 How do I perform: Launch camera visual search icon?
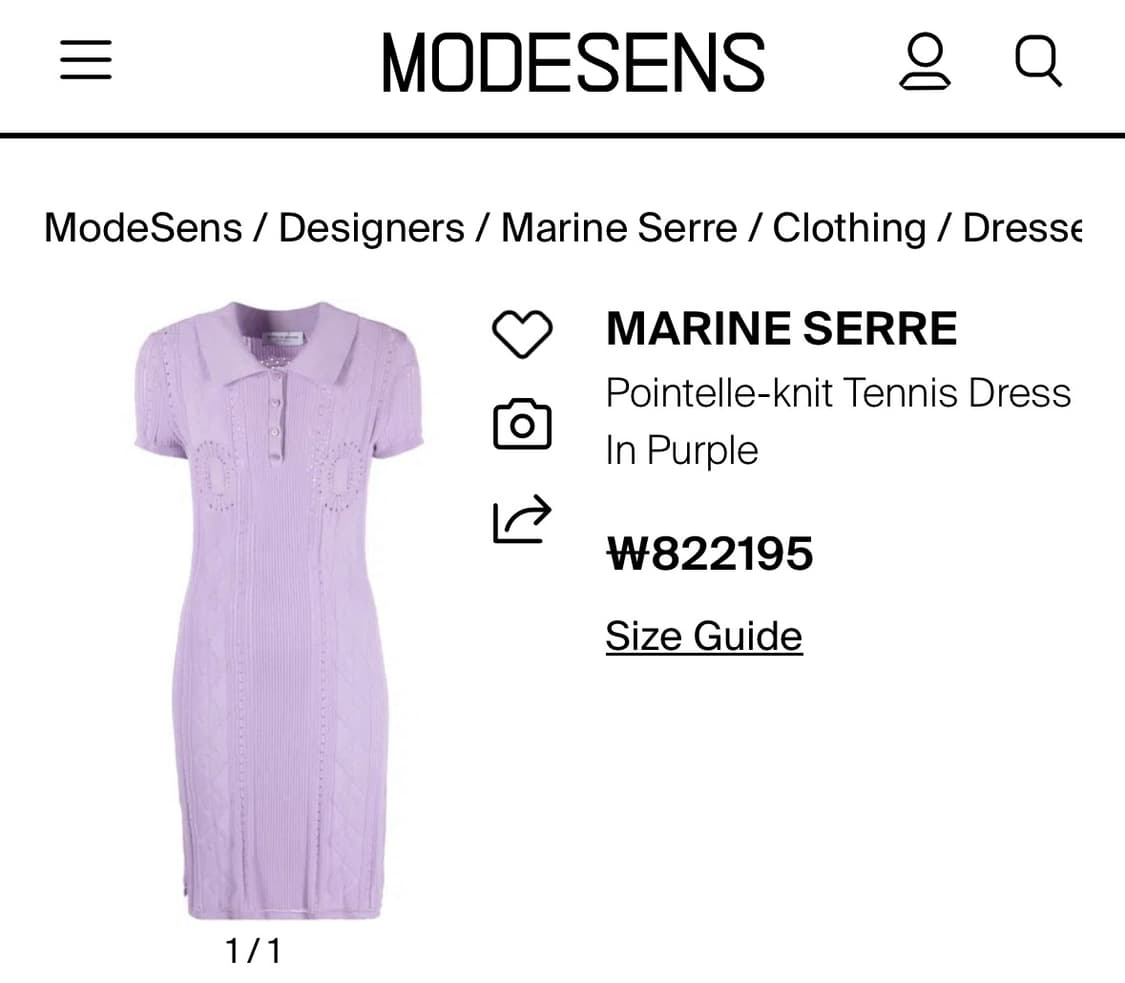point(522,424)
